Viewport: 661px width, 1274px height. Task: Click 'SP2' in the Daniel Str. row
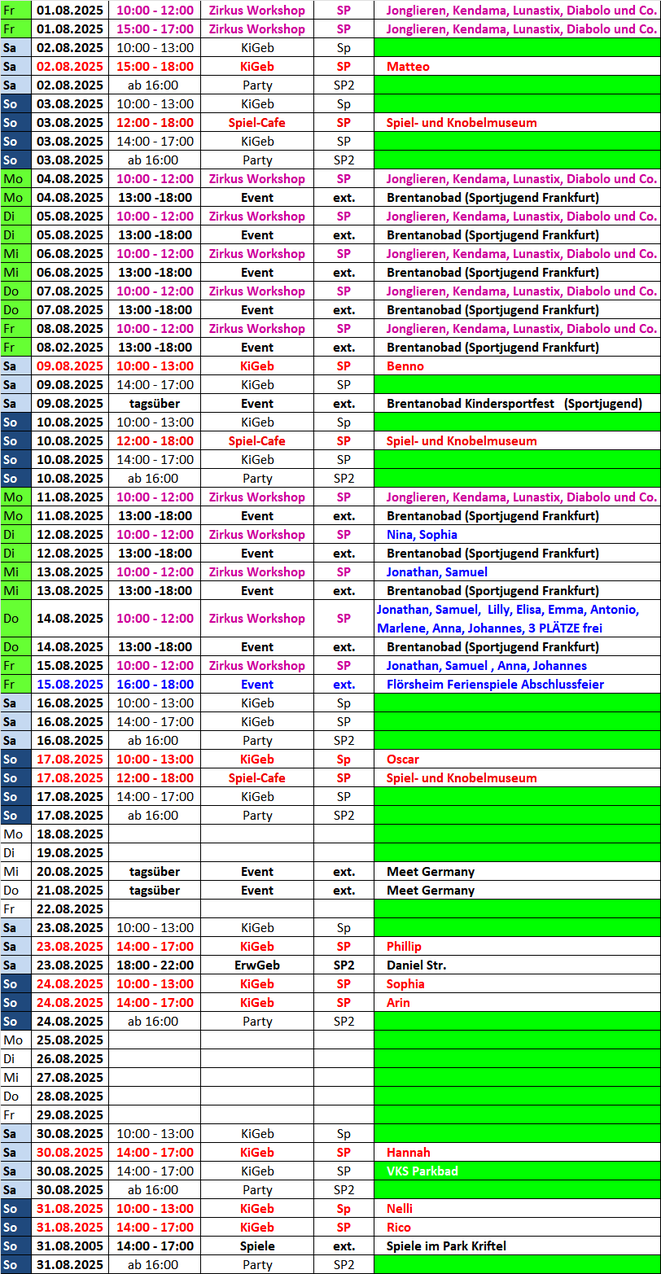pos(344,965)
